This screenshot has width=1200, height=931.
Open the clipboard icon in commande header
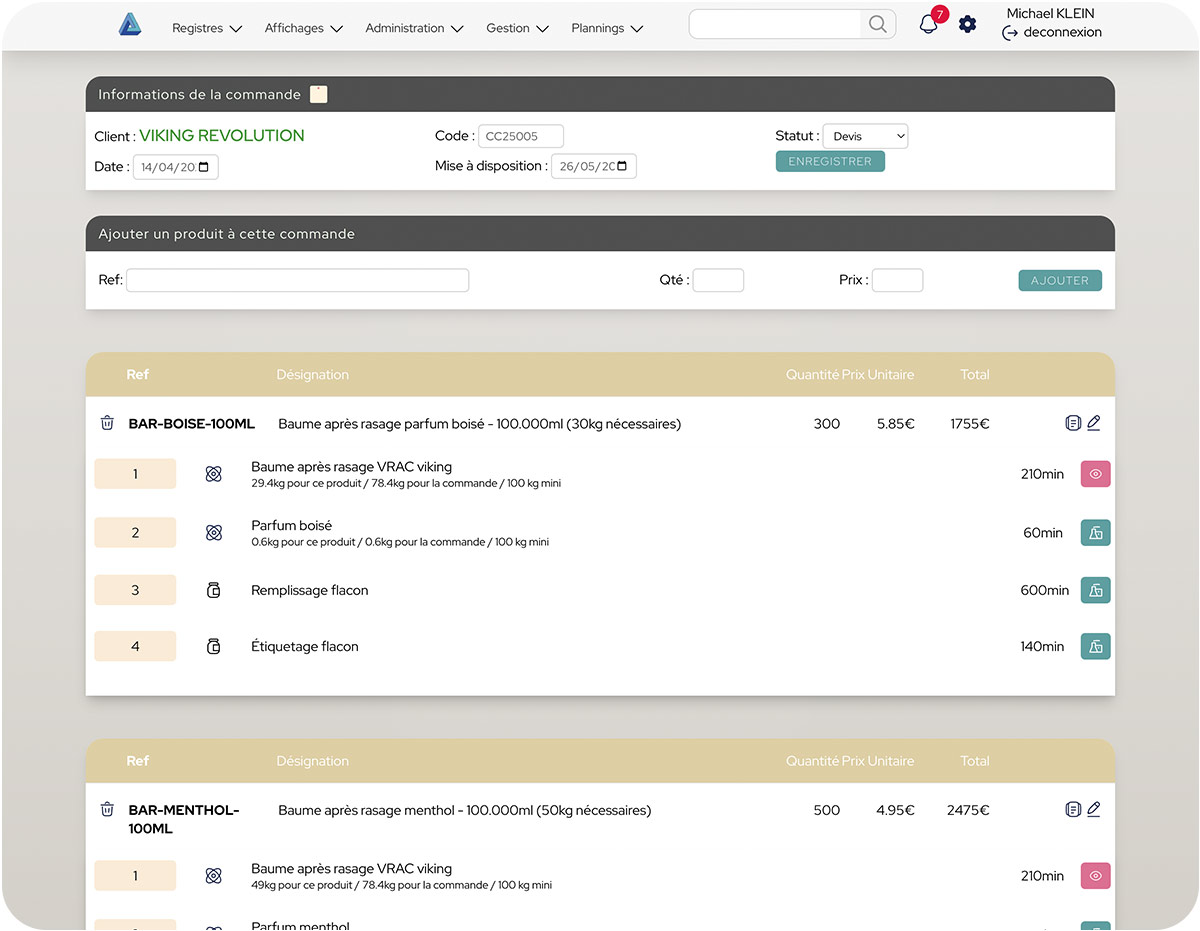tap(318, 93)
